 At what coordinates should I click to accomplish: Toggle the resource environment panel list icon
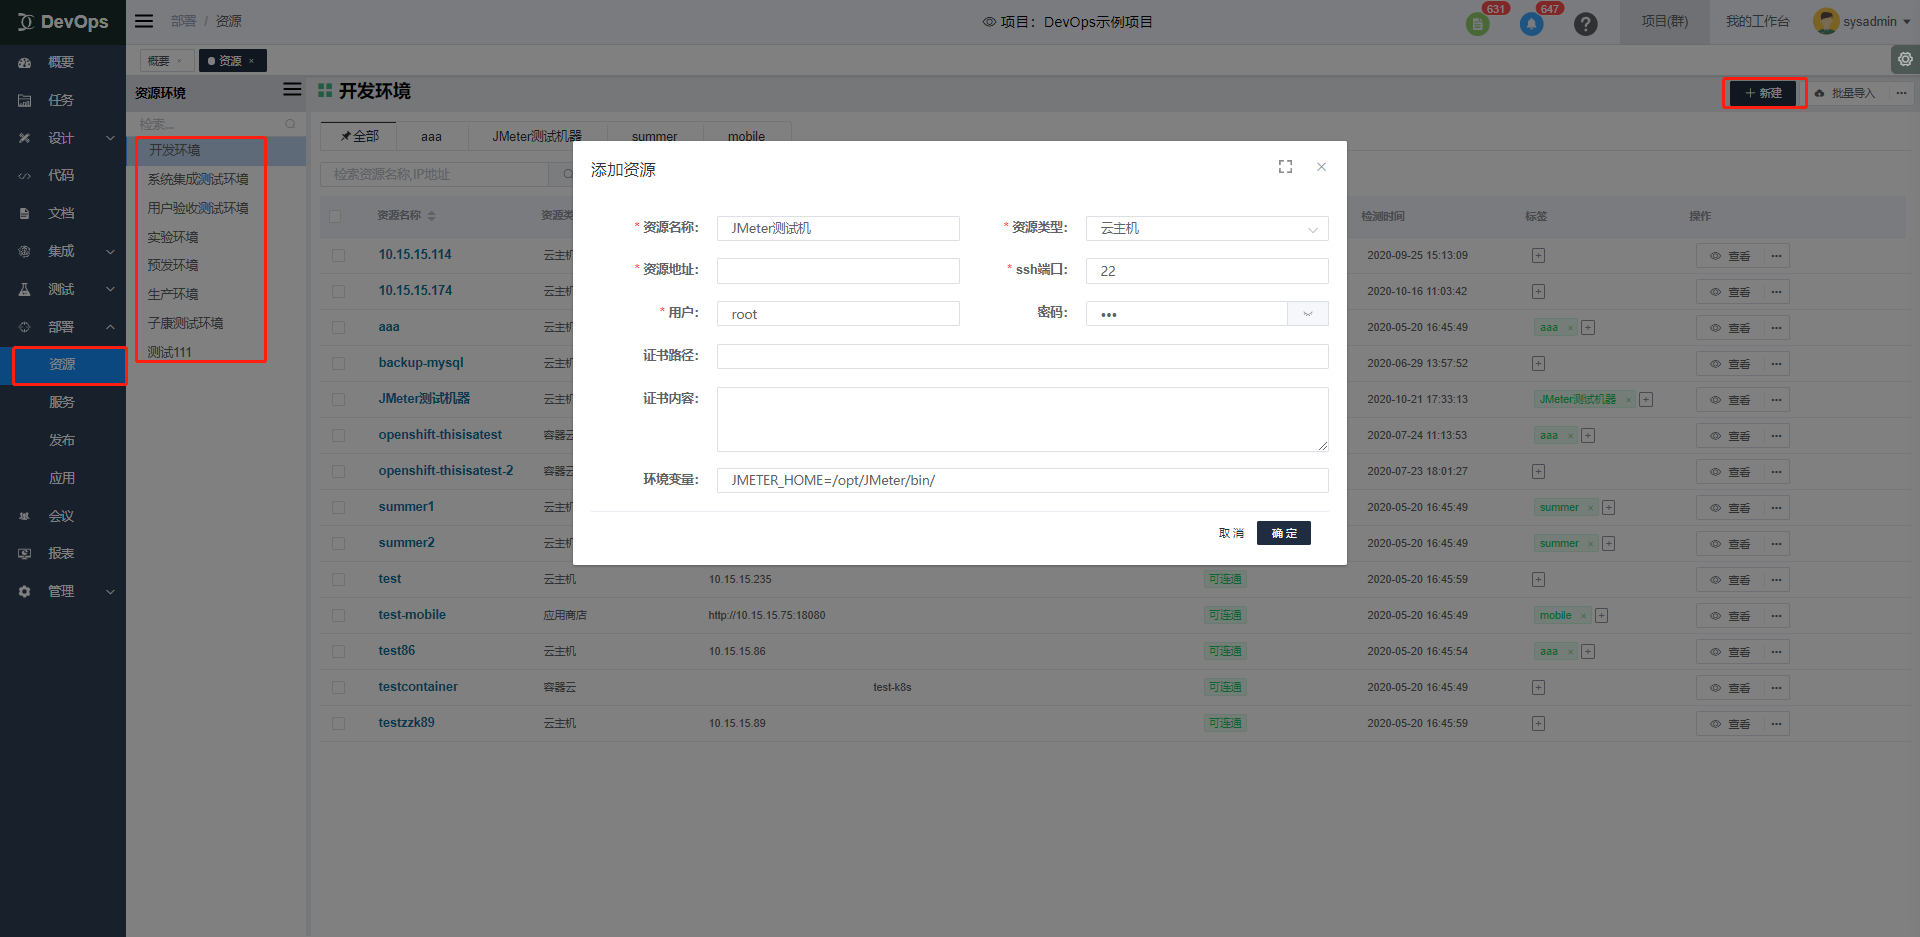(x=292, y=90)
